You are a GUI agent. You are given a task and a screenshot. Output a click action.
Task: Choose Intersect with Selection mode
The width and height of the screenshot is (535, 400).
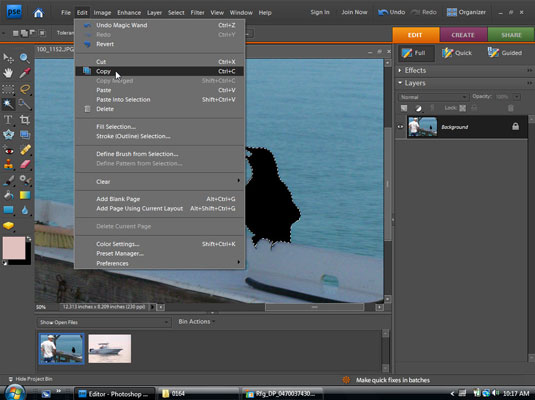tap(42, 33)
